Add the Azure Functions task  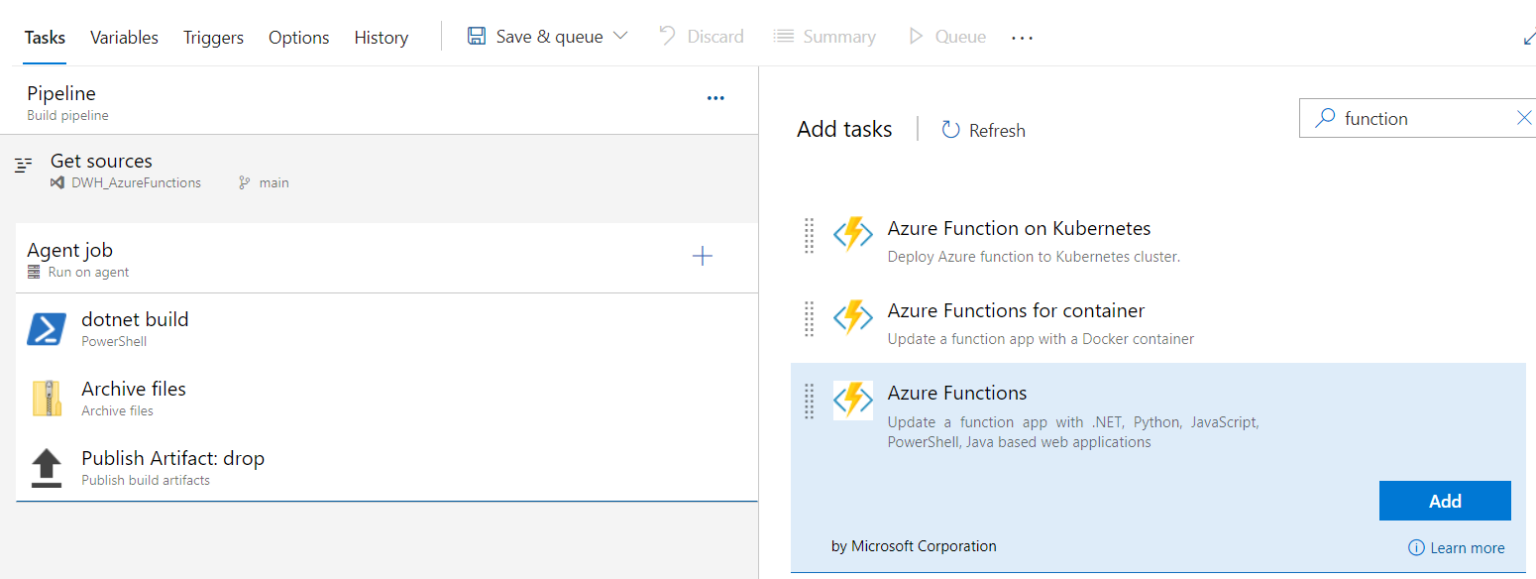coord(1444,500)
